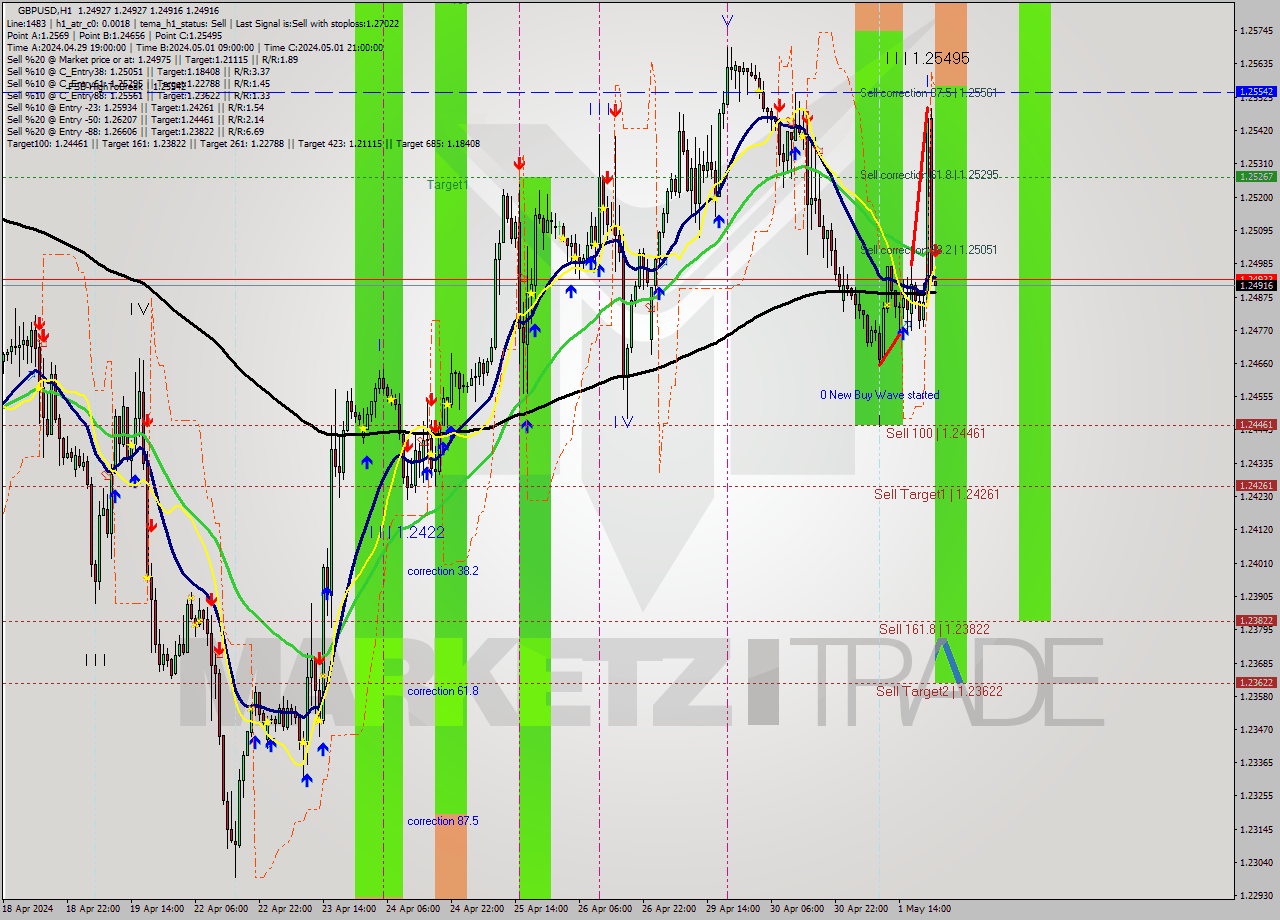
Task: Click the 1.25420 price axis label
Action: [x=1256, y=130]
